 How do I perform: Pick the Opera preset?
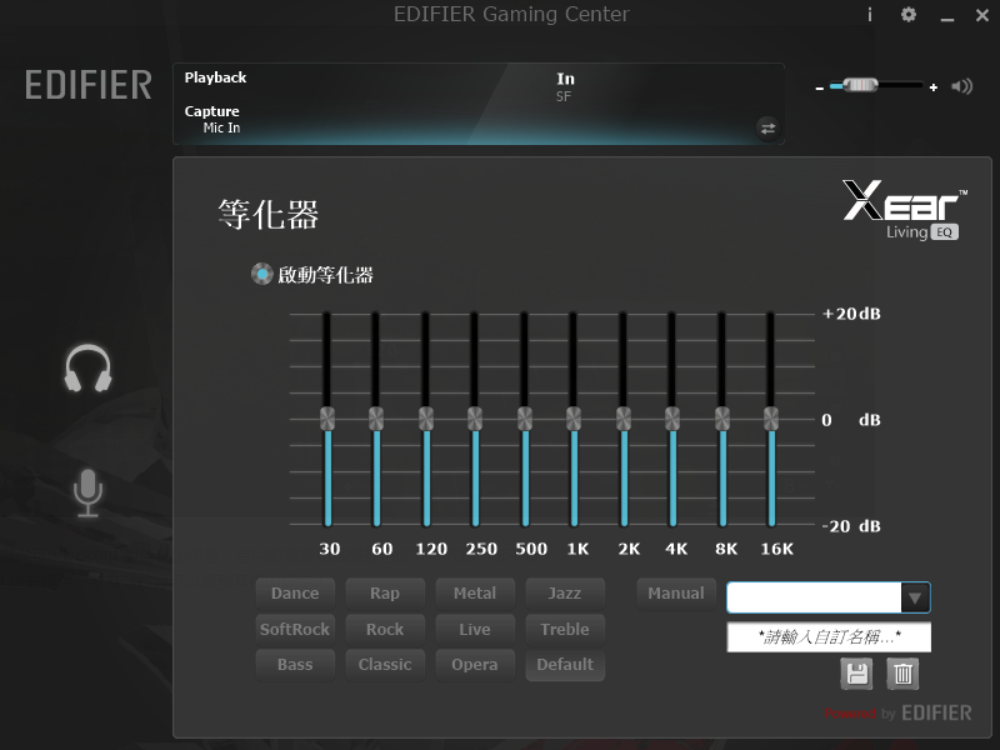[x=475, y=665]
